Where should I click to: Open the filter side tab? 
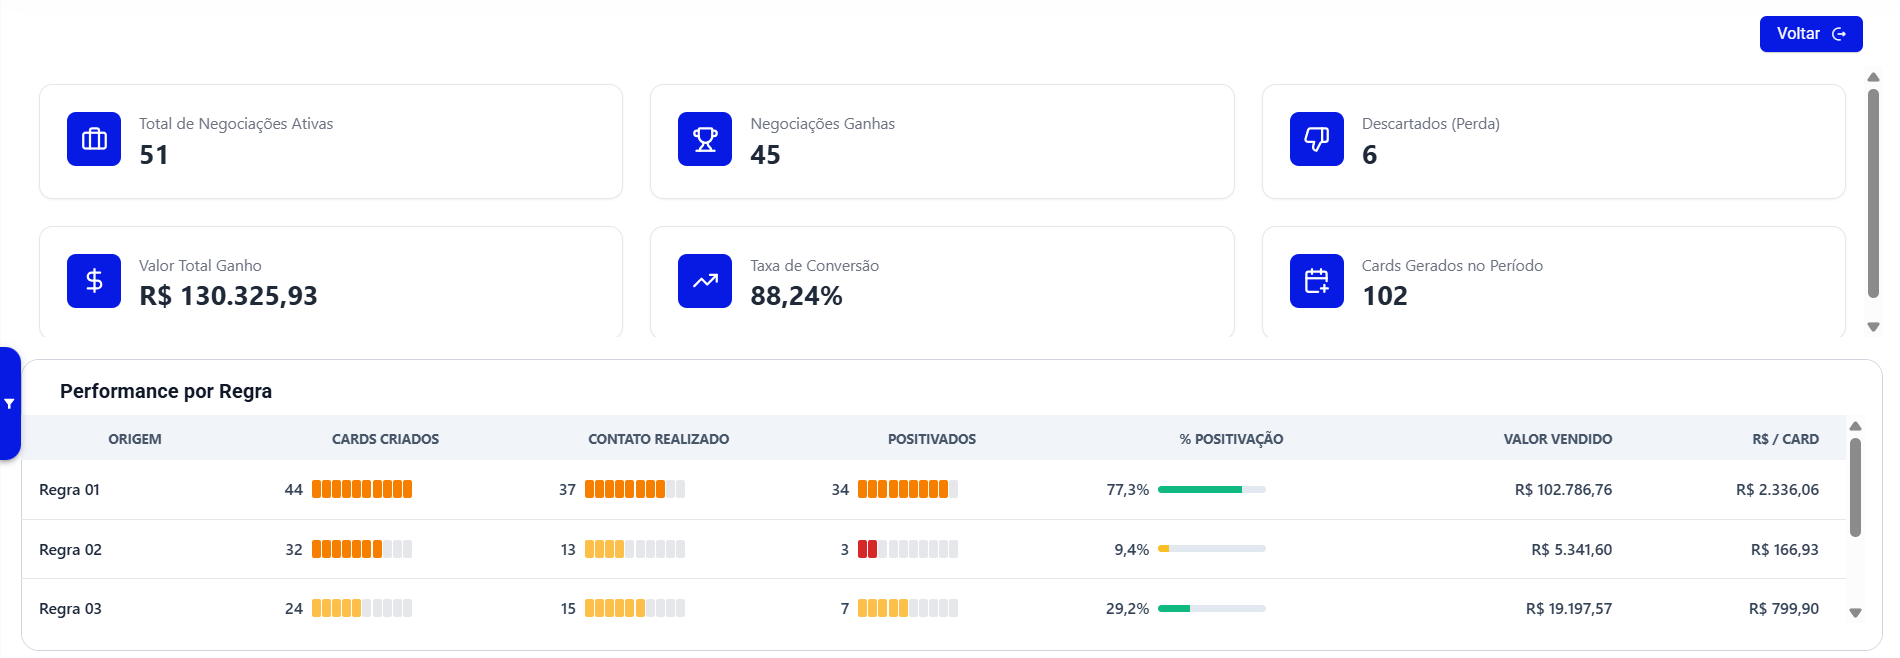point(9,404)
